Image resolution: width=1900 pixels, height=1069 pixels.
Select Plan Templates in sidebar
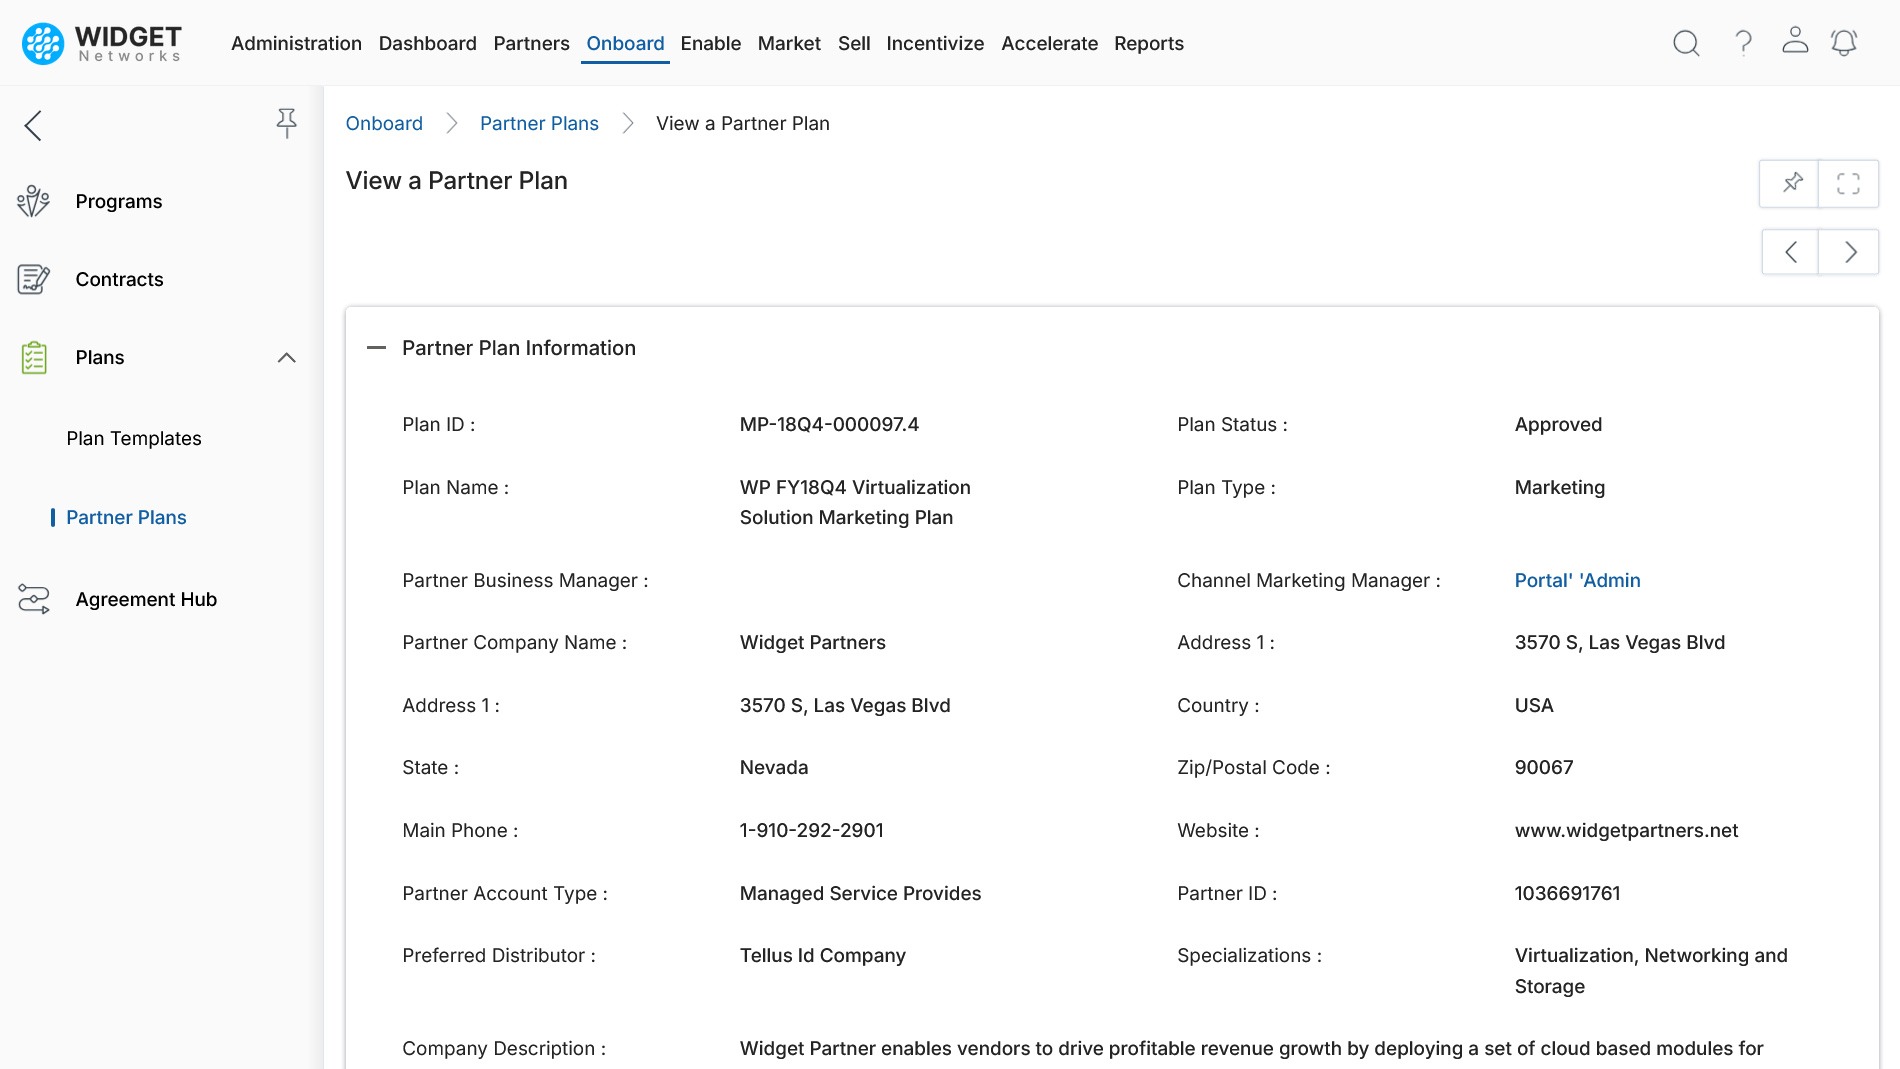click(x=134, y=438)
